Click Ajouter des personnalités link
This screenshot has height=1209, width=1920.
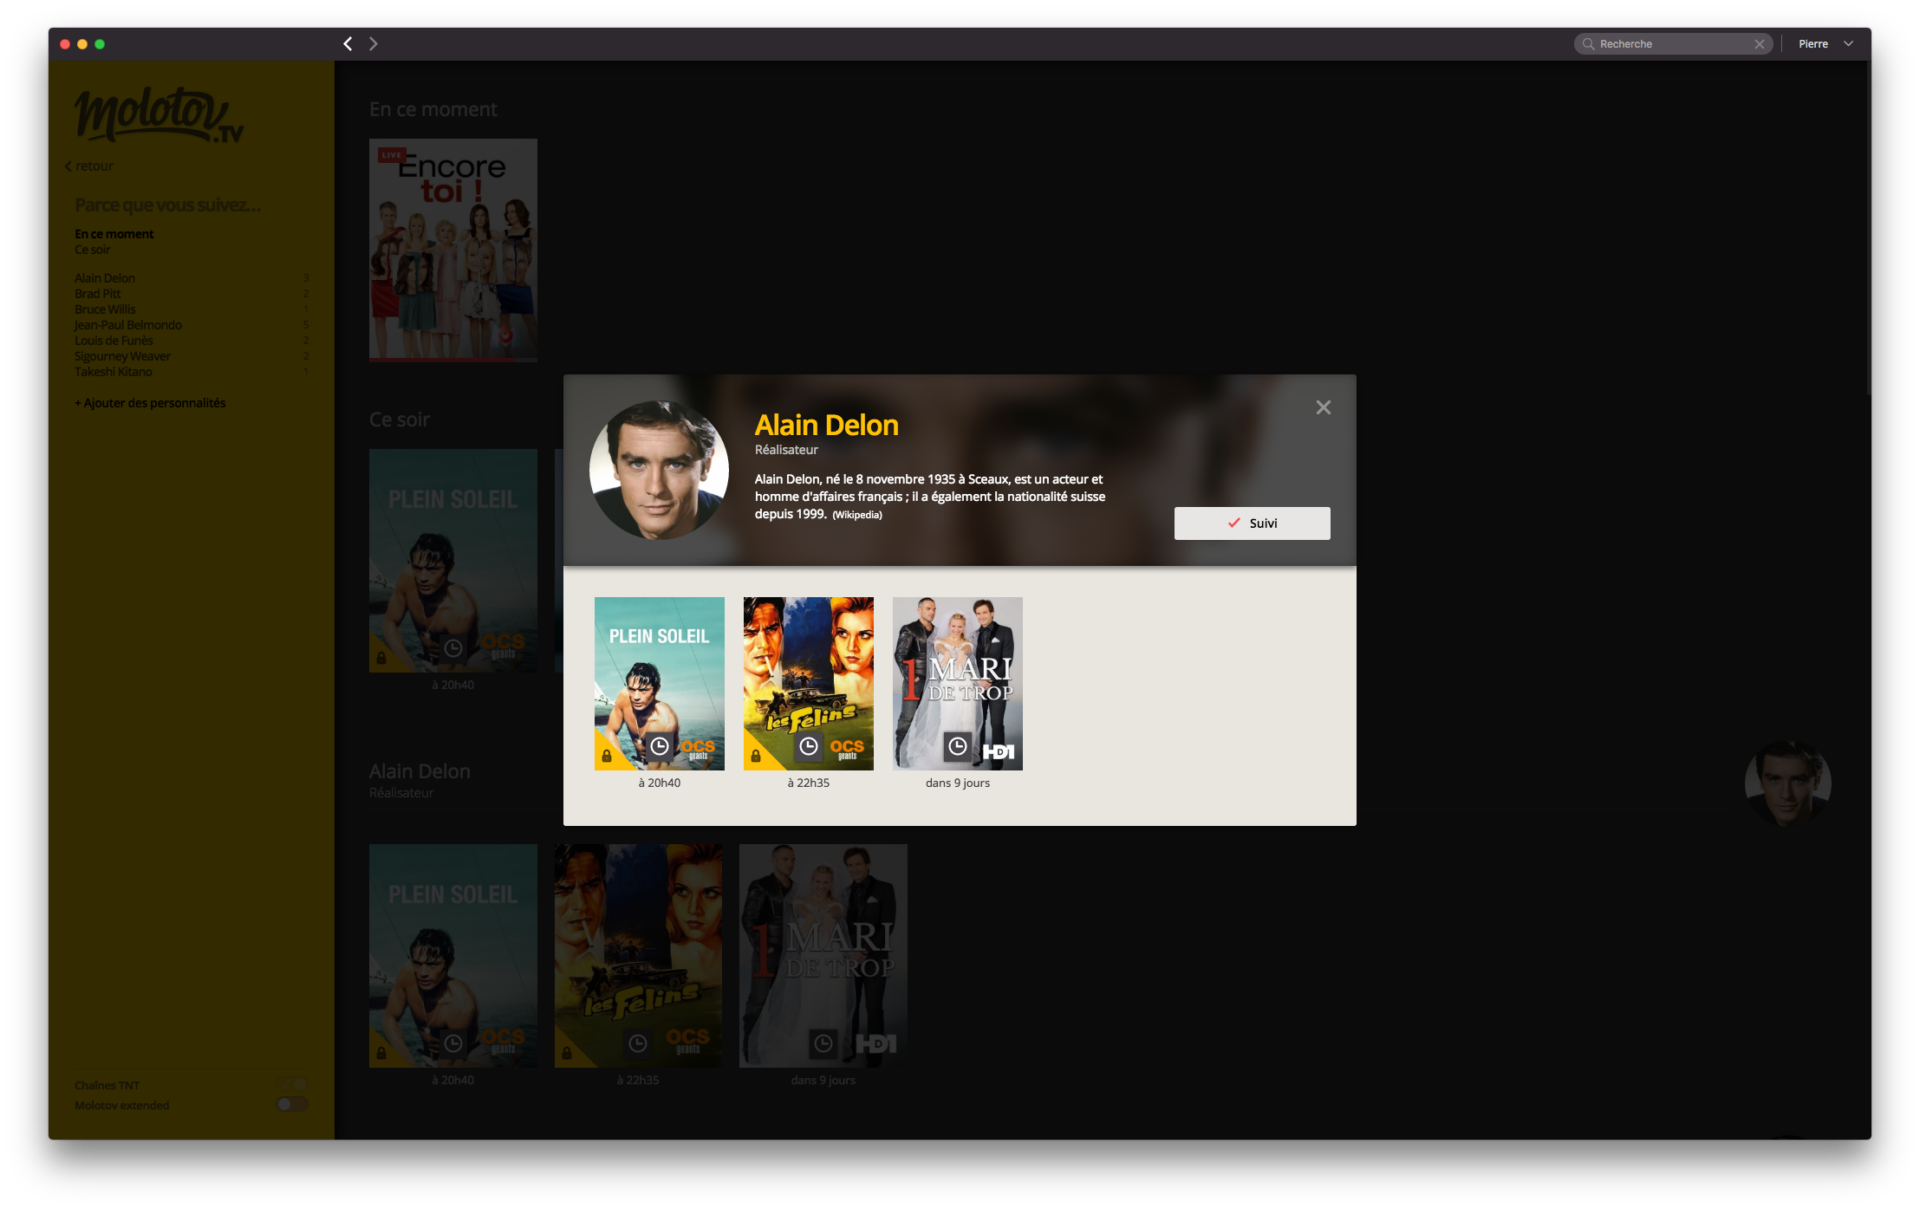[x=150, y=403]
